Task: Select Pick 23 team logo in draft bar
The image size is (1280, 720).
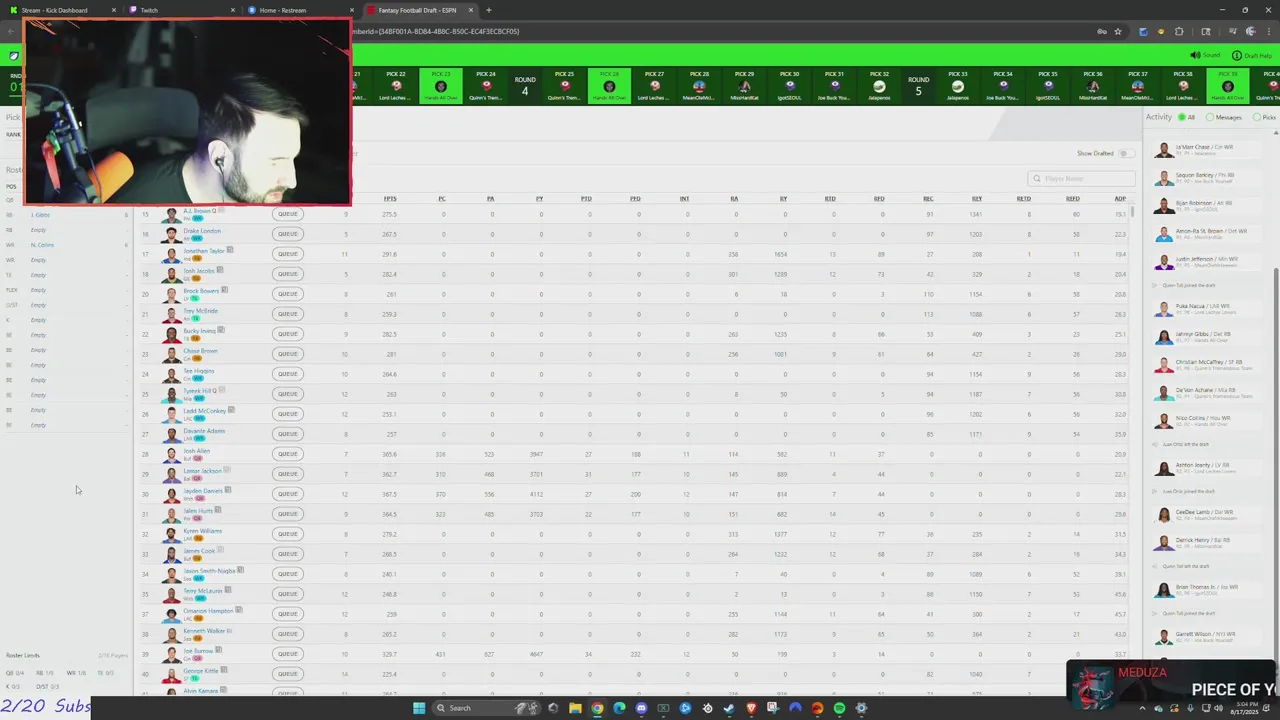Action: 441,87
